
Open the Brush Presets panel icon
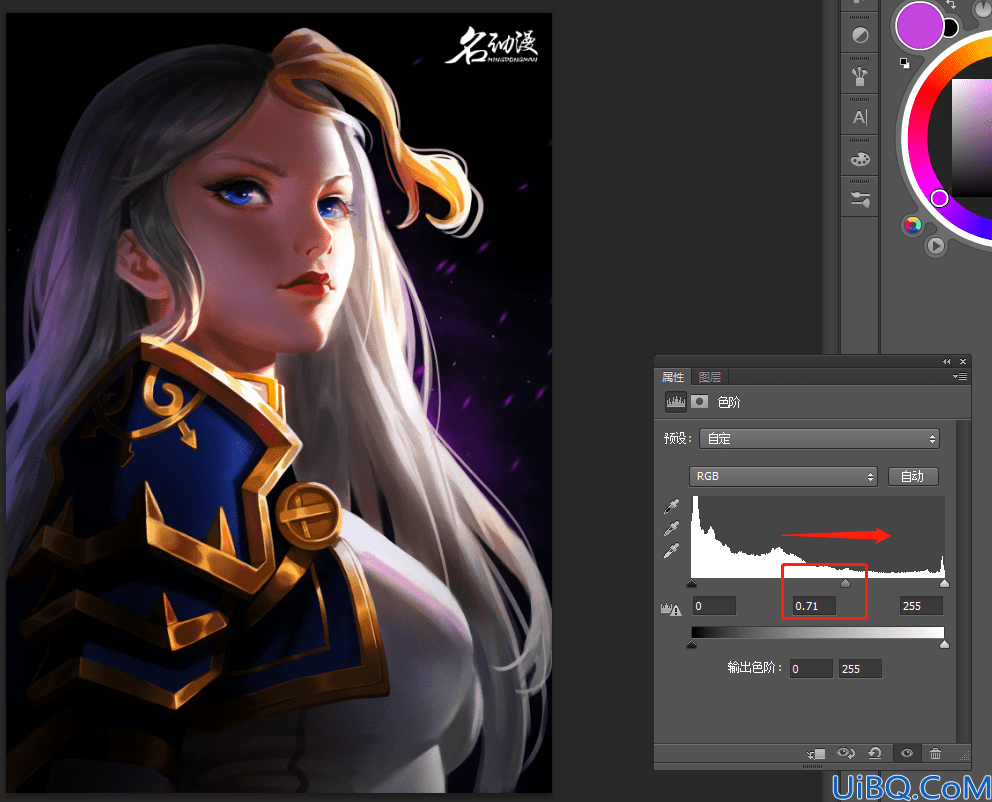[x=859, y=77]
